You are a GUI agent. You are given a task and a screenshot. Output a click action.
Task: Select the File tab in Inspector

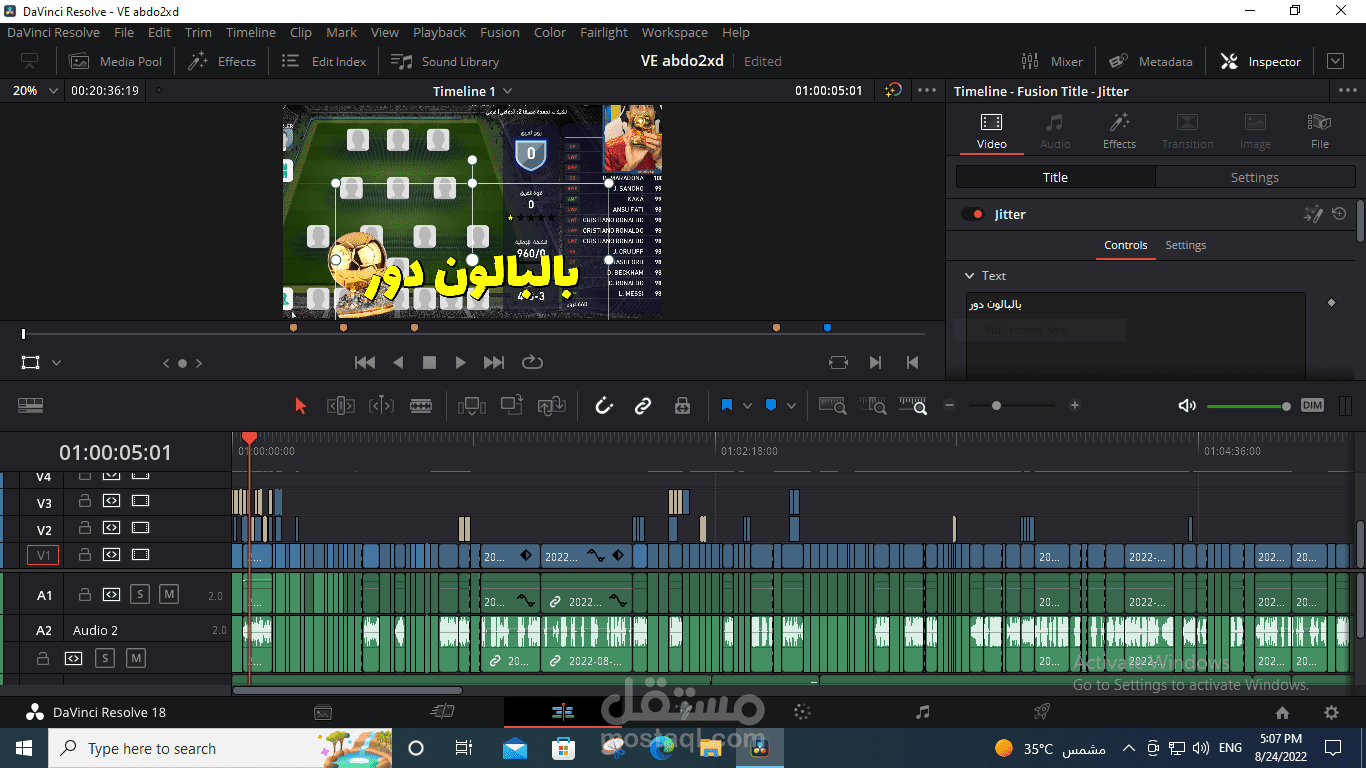(x=1319, y=131)
